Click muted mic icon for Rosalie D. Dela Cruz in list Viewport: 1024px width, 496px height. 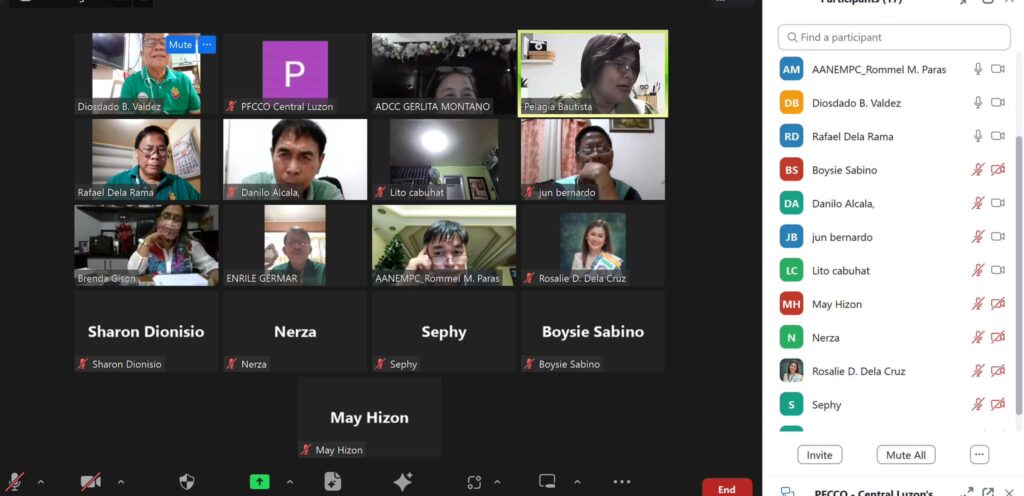[978, 371]
